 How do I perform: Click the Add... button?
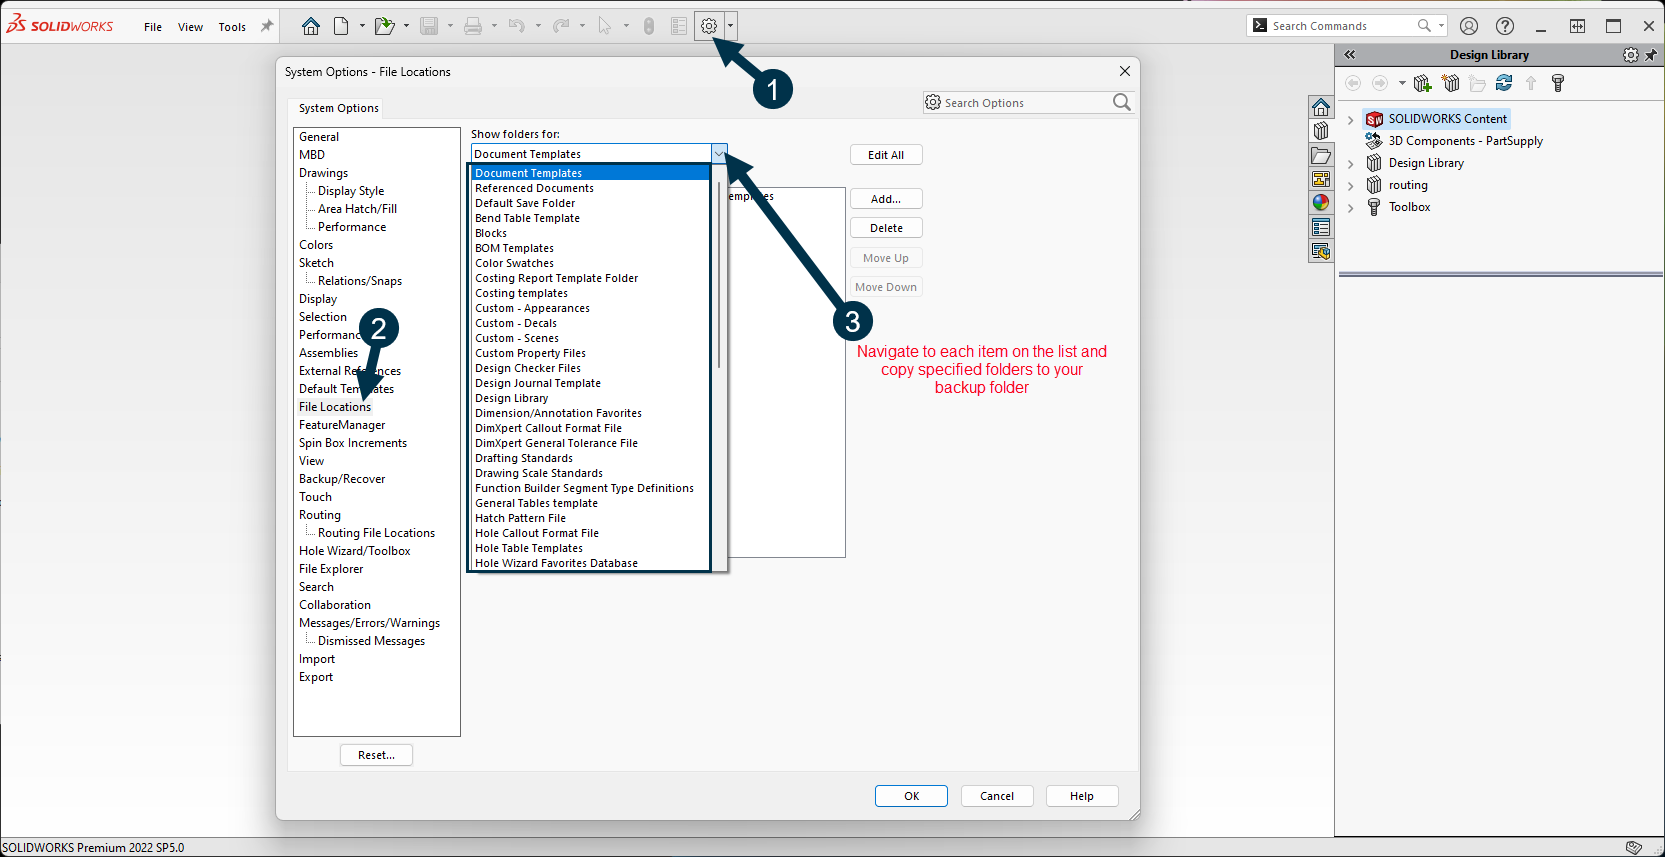tap(886, 199)
